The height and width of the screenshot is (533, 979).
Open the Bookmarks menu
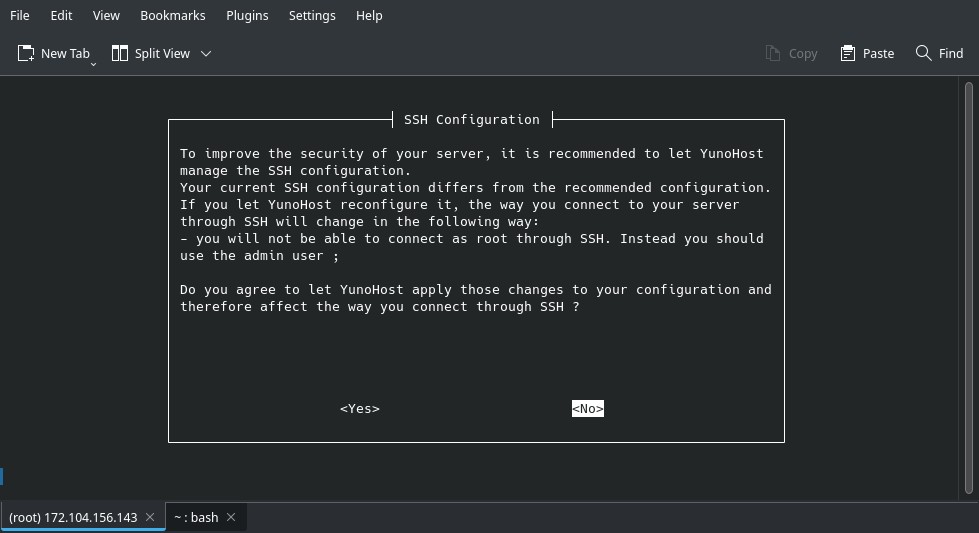click(173, 15)
